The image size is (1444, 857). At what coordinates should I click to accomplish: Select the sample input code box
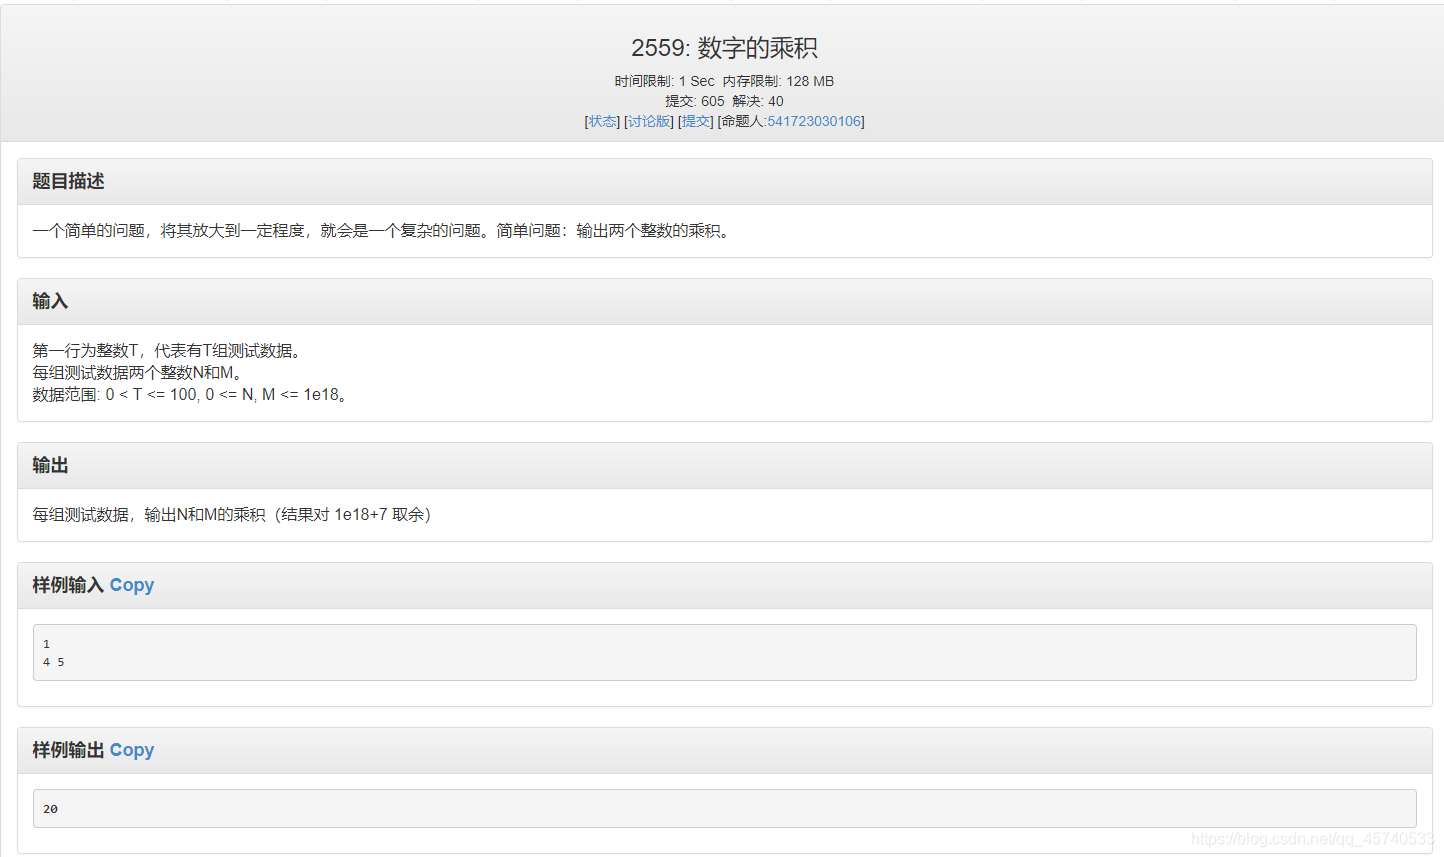(x=725, y=652)
